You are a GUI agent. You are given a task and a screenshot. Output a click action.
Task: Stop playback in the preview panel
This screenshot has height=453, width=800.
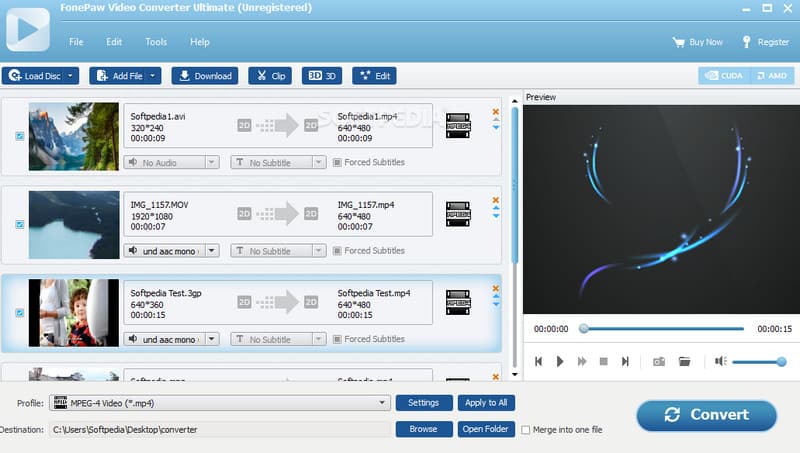603,361
